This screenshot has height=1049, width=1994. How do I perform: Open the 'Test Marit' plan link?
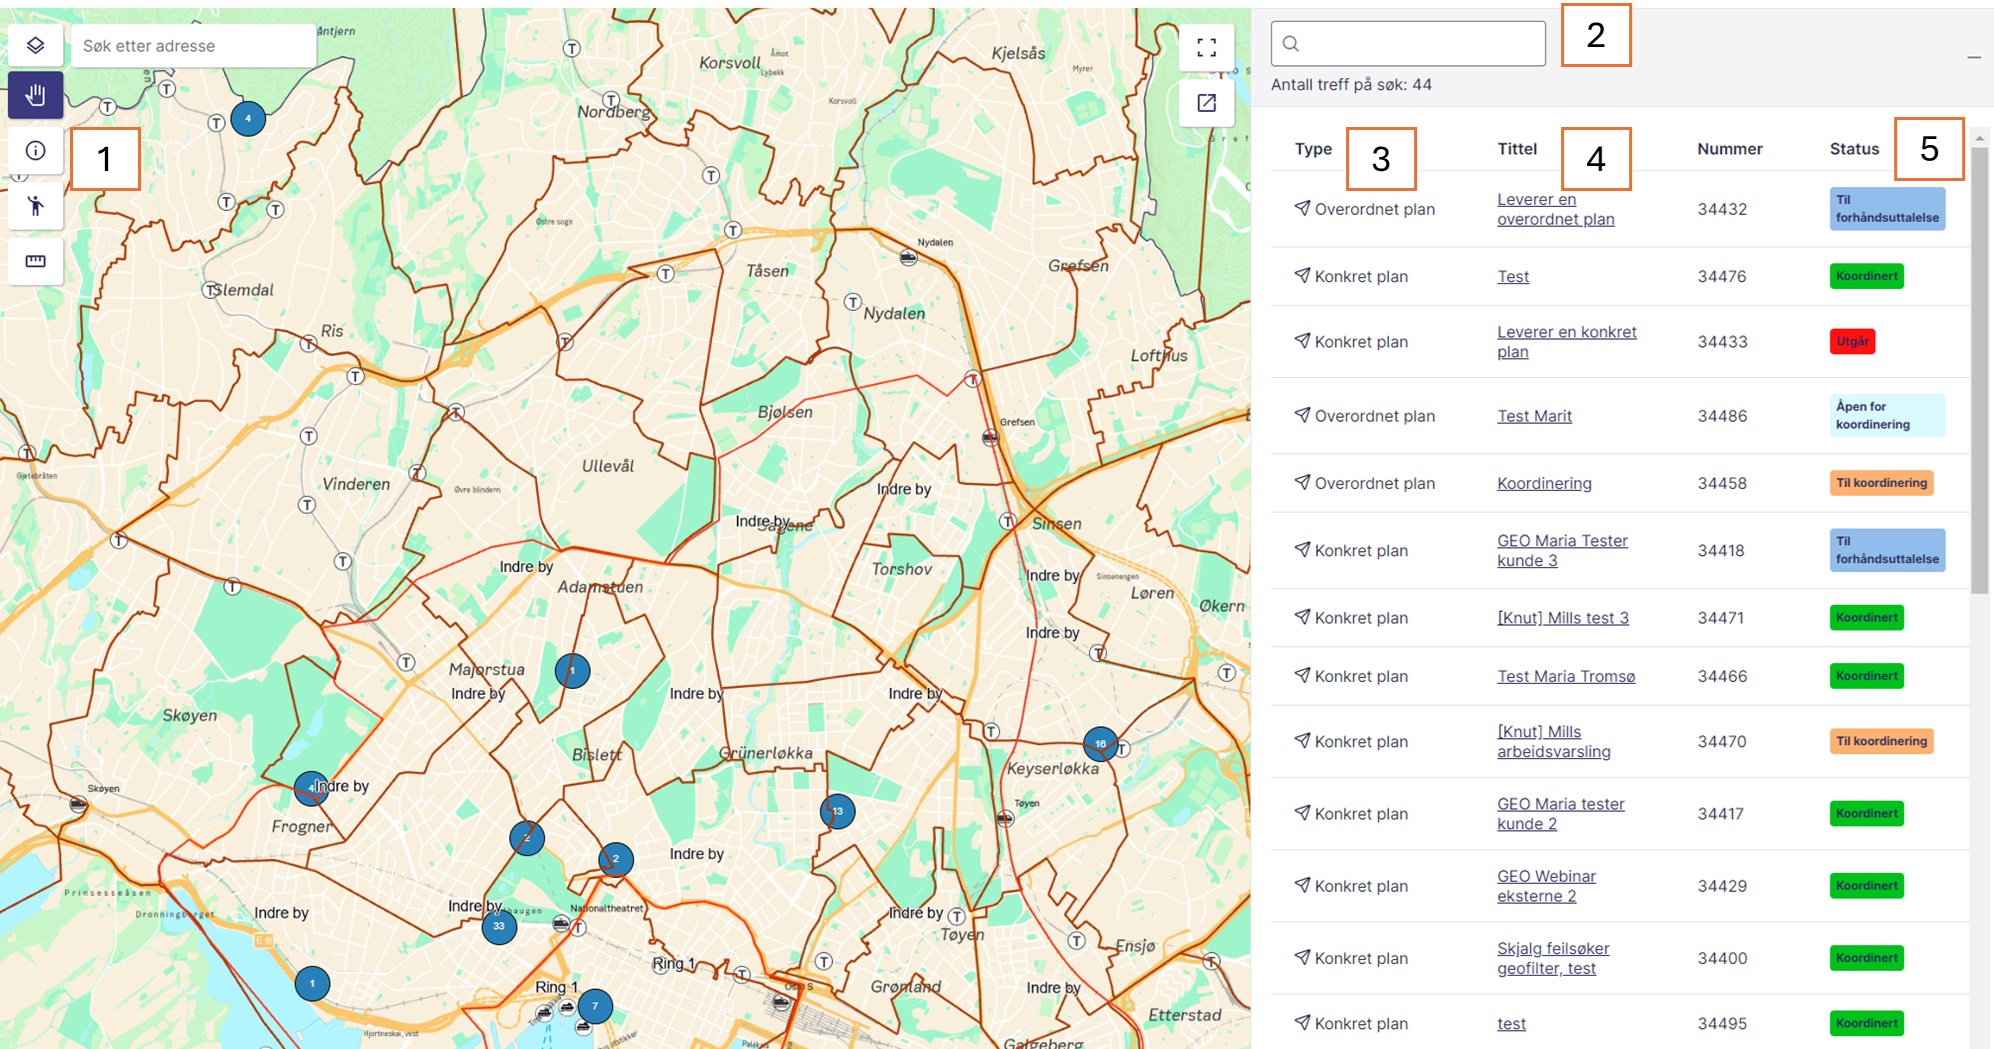(1534, 416)
